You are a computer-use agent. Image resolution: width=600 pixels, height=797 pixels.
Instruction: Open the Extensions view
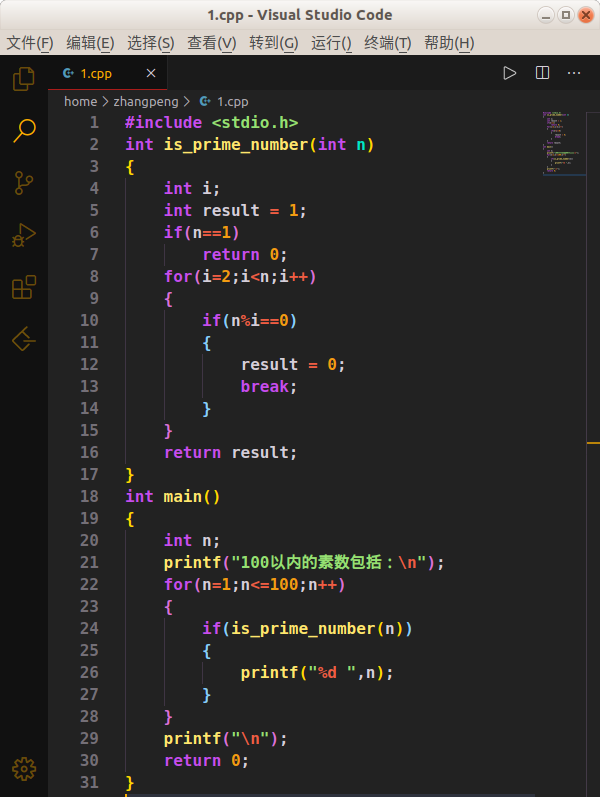click(x=24, y=288)
